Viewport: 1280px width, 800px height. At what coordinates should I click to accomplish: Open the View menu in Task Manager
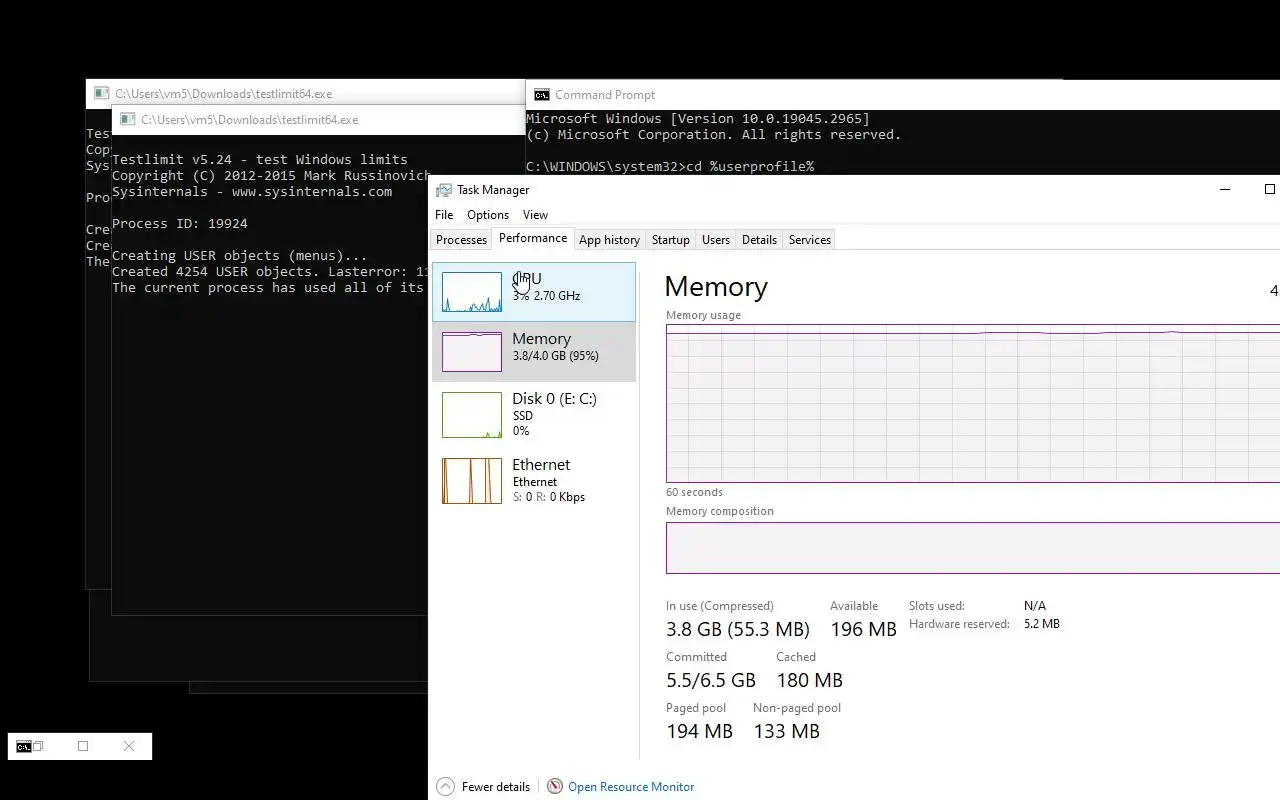535,215
